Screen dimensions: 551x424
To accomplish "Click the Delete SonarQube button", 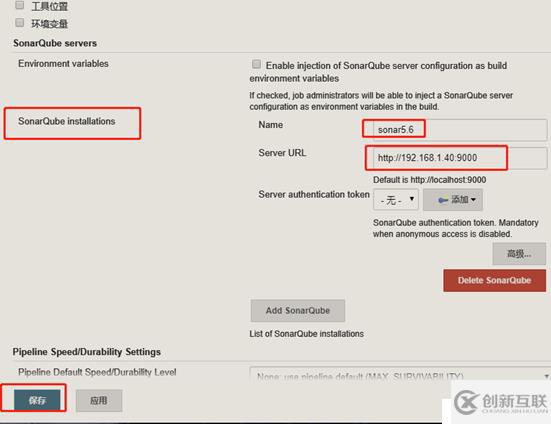I will point(494,280).
